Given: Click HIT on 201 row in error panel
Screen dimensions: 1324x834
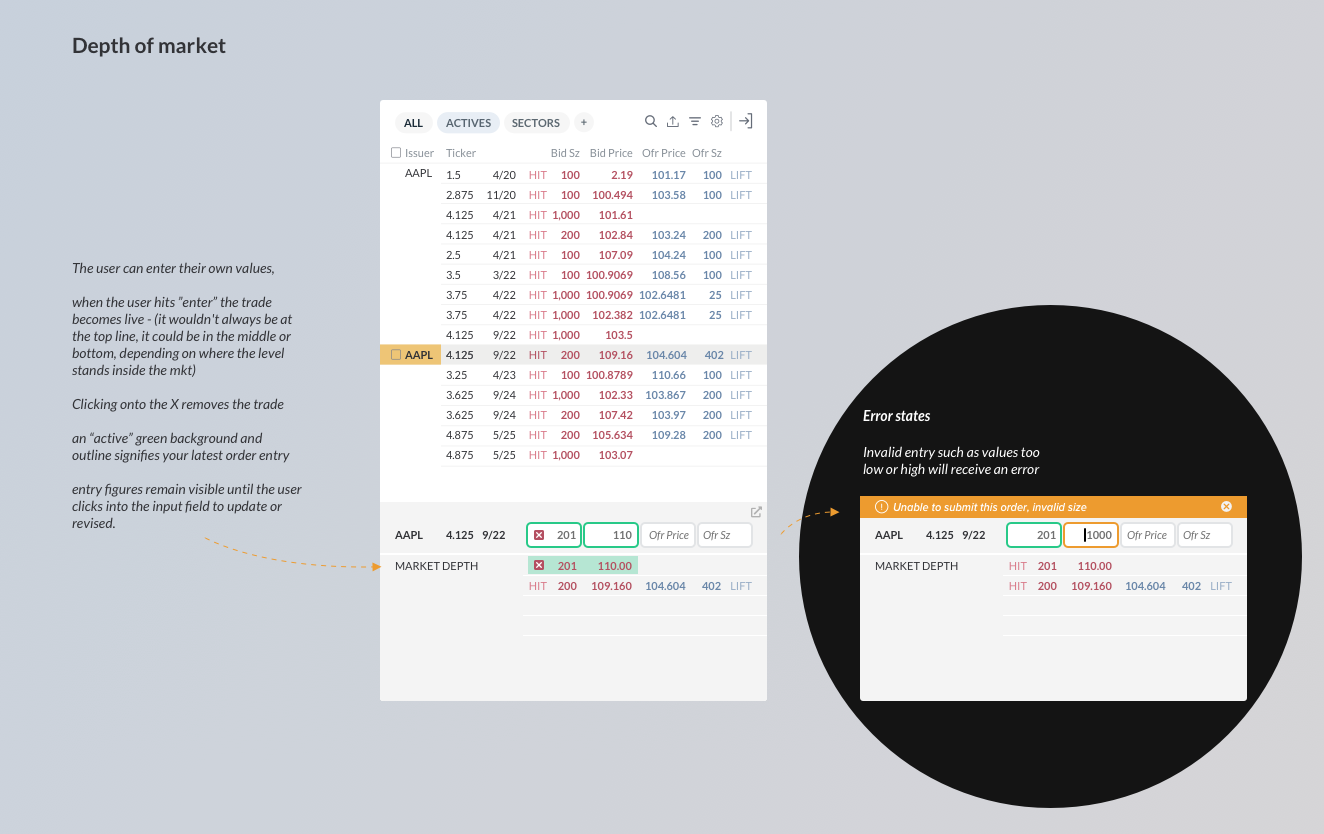Looking at the screenshot, I should 1018,566.
